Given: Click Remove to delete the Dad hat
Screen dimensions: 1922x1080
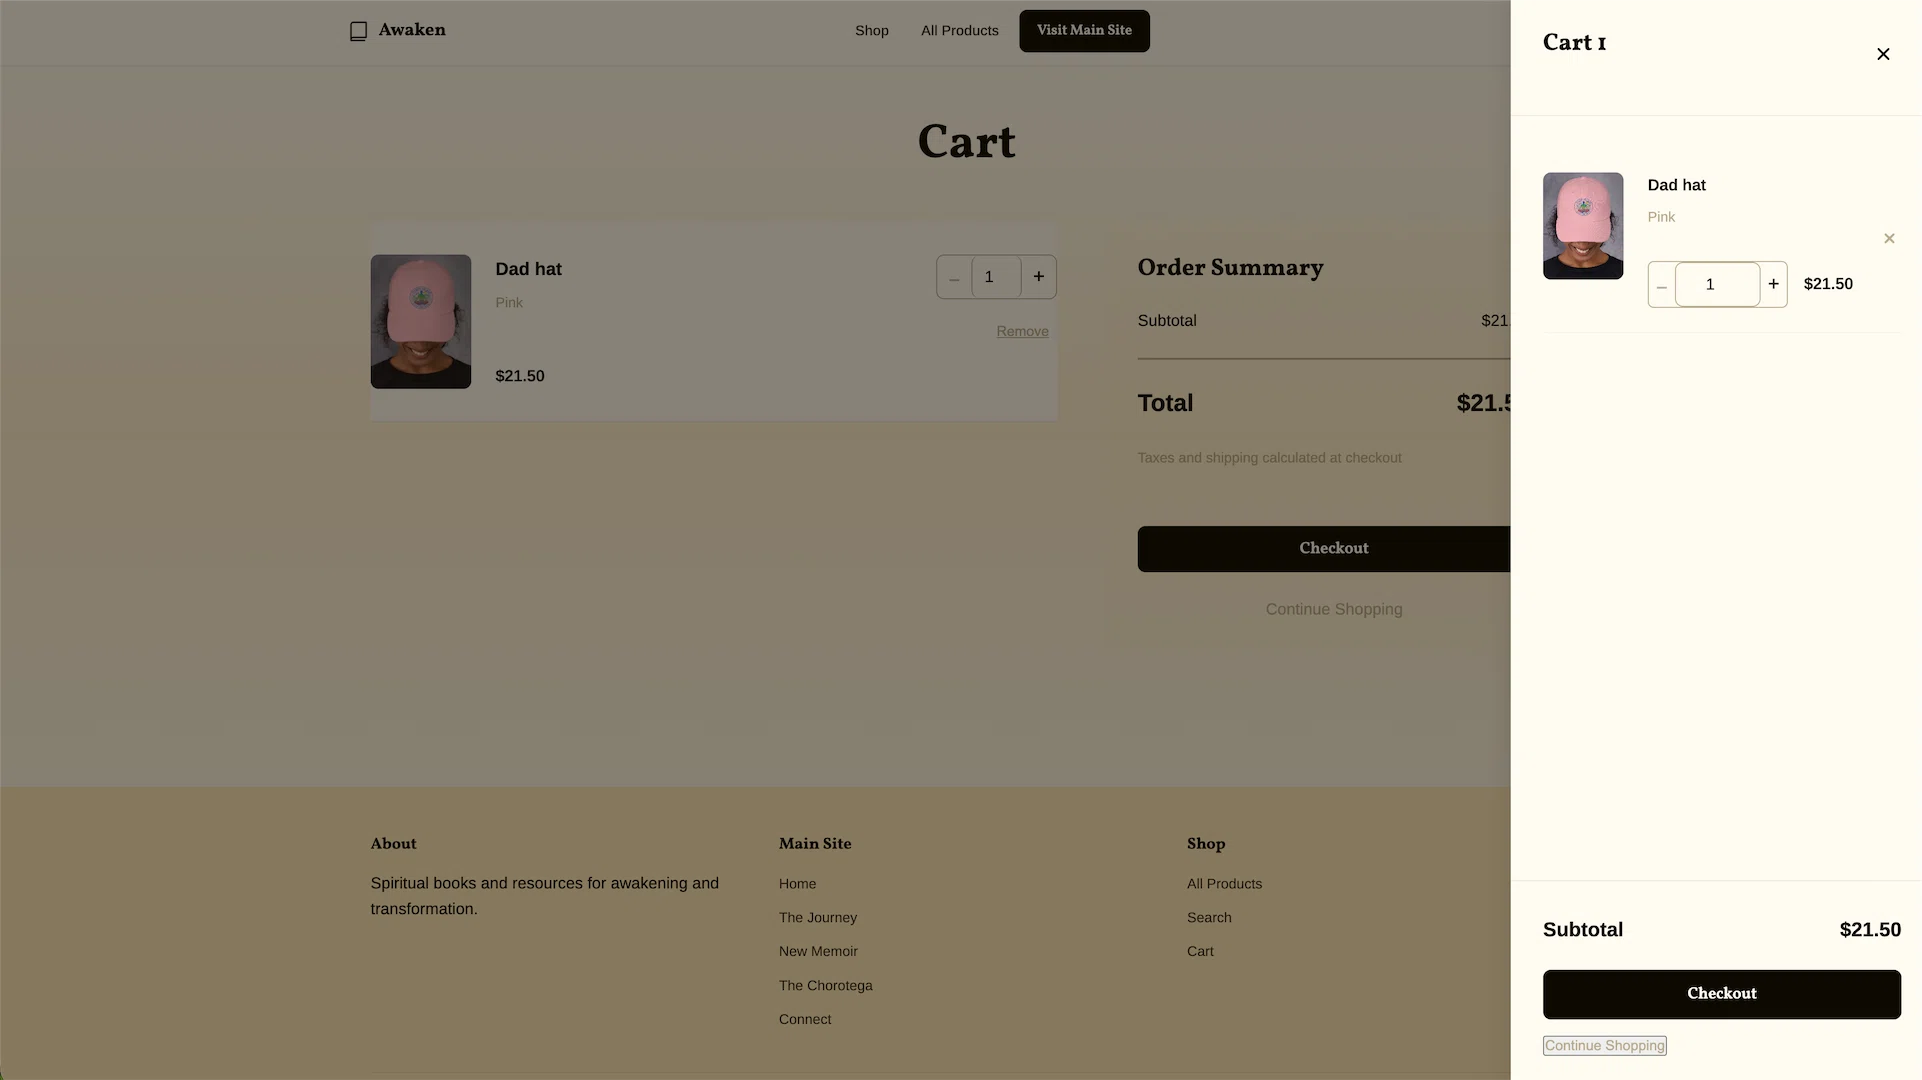Looking at the screenshot, I should [x=1022, y=331].
